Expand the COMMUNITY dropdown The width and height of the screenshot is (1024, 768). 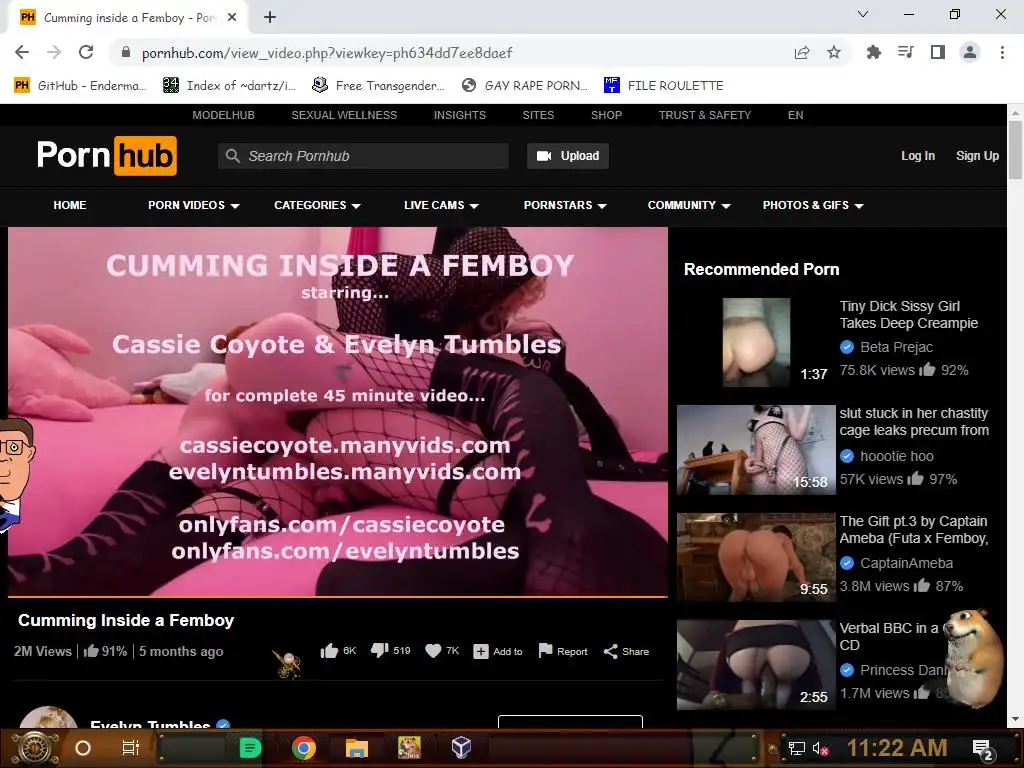(689, 205)
